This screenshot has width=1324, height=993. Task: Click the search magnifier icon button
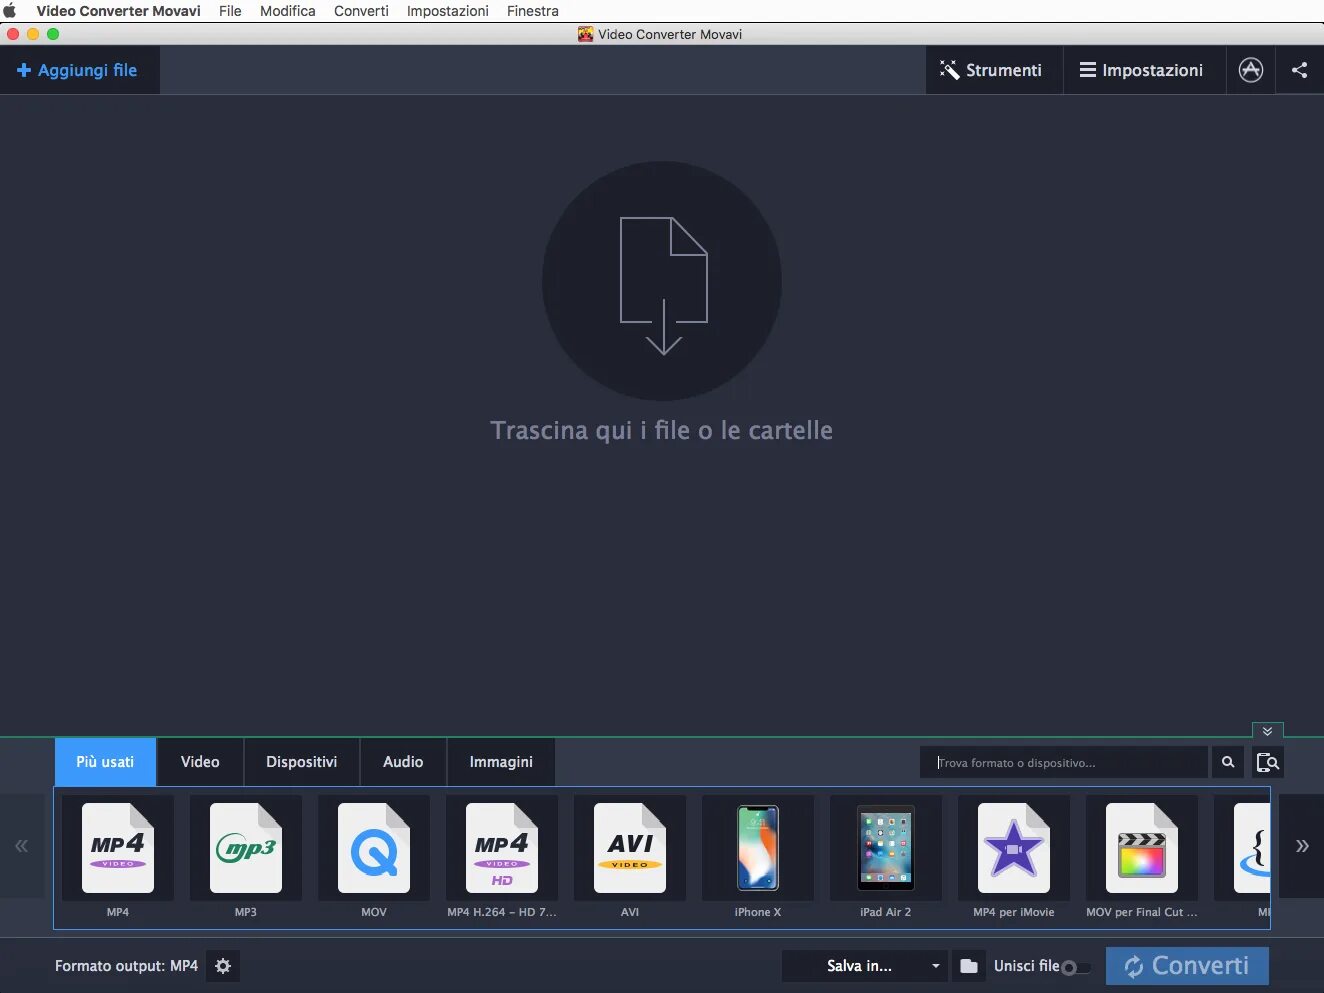pyautogui.click(x=1228, y=762)
